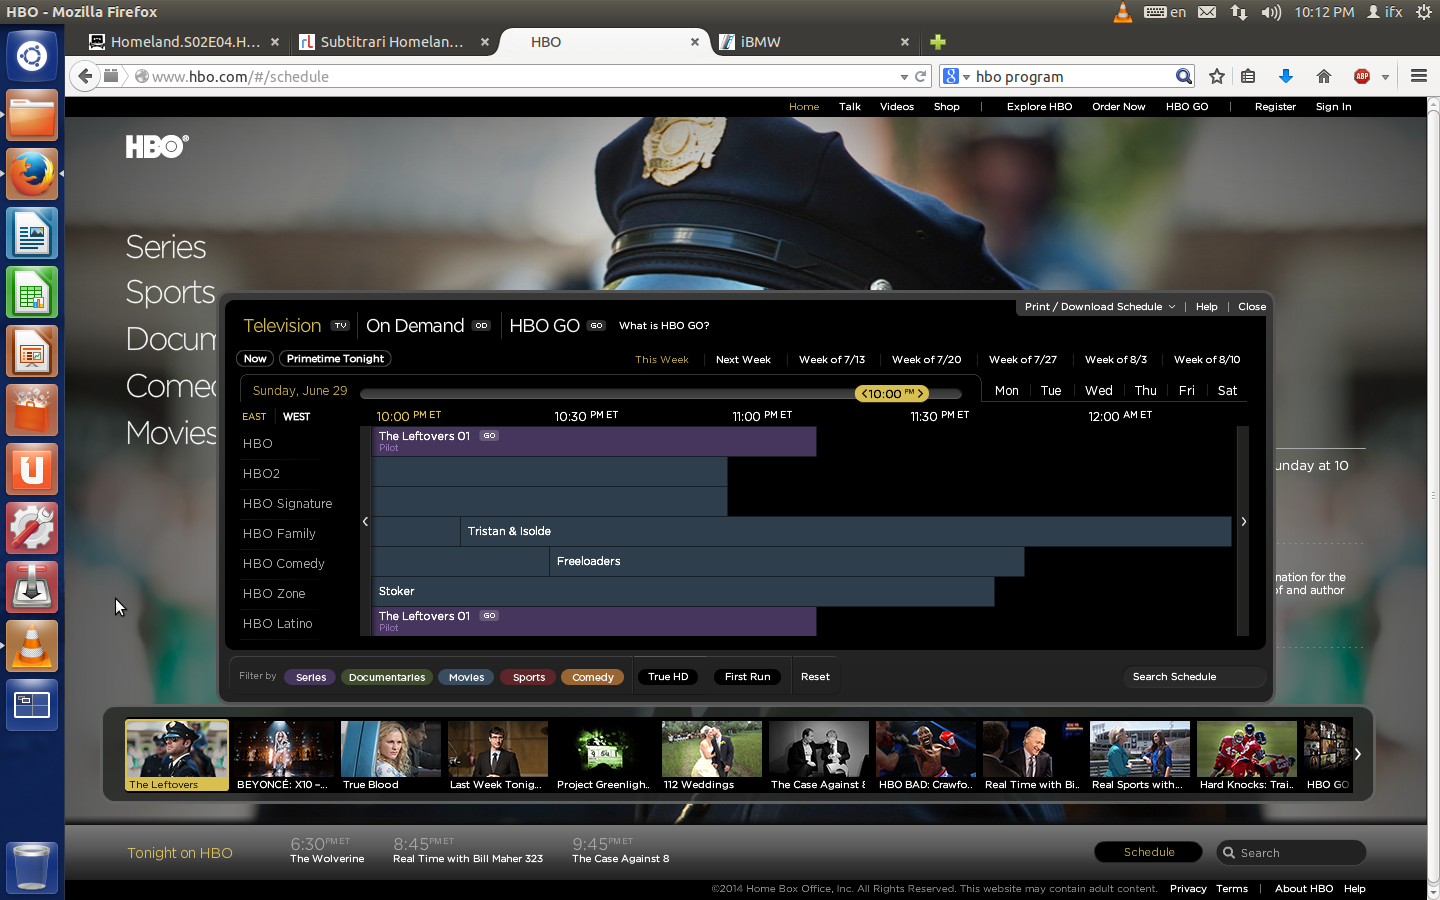Click The Leftovers 01 on HBO row
The height and width of the screenshot is (900, 1440).
pos(594,442)
